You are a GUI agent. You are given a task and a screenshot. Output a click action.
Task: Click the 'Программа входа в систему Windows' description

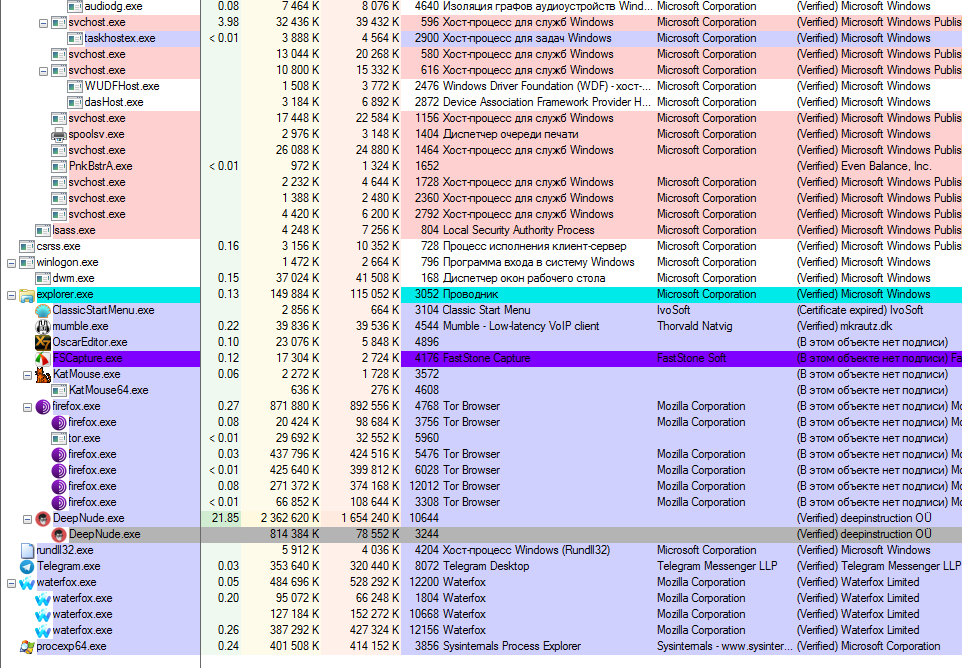click(539, 263)
